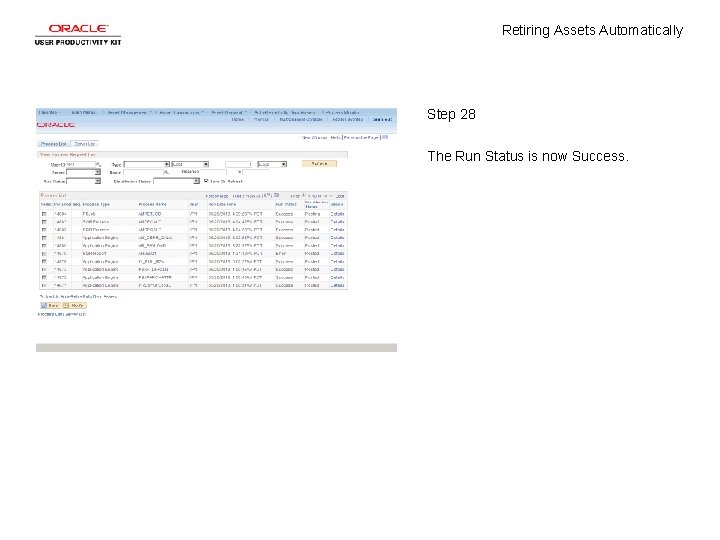Click the Save button with disk icon
720x540 pixels.
click(x=50, y=305)
